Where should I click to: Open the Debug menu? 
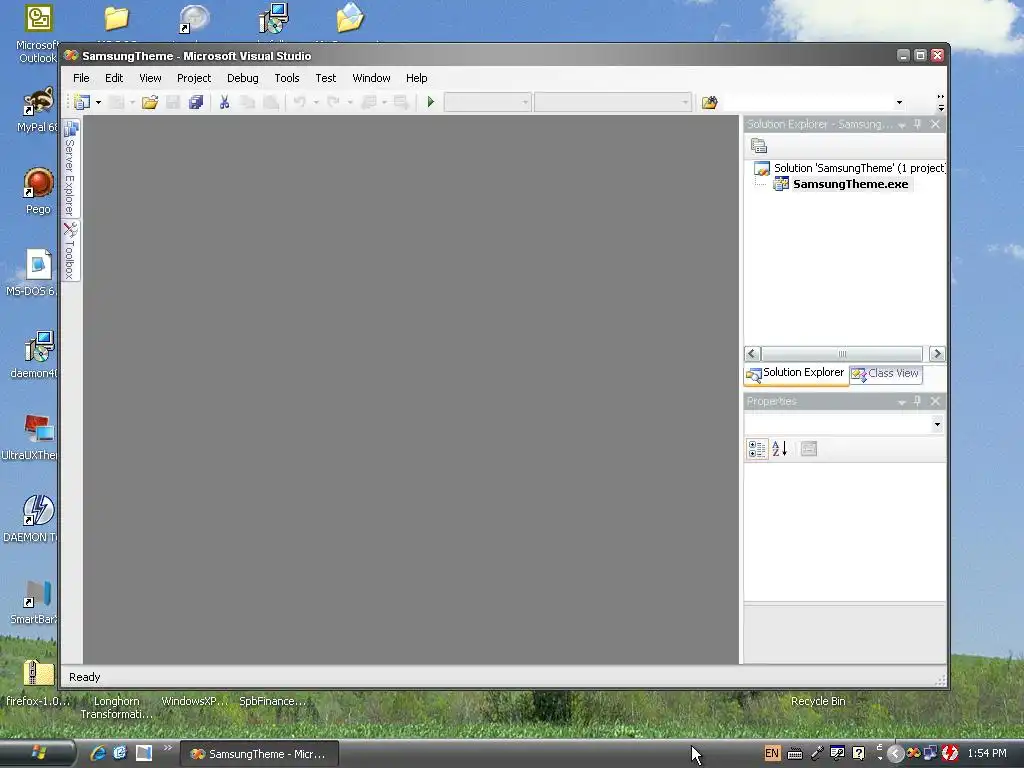243,78
